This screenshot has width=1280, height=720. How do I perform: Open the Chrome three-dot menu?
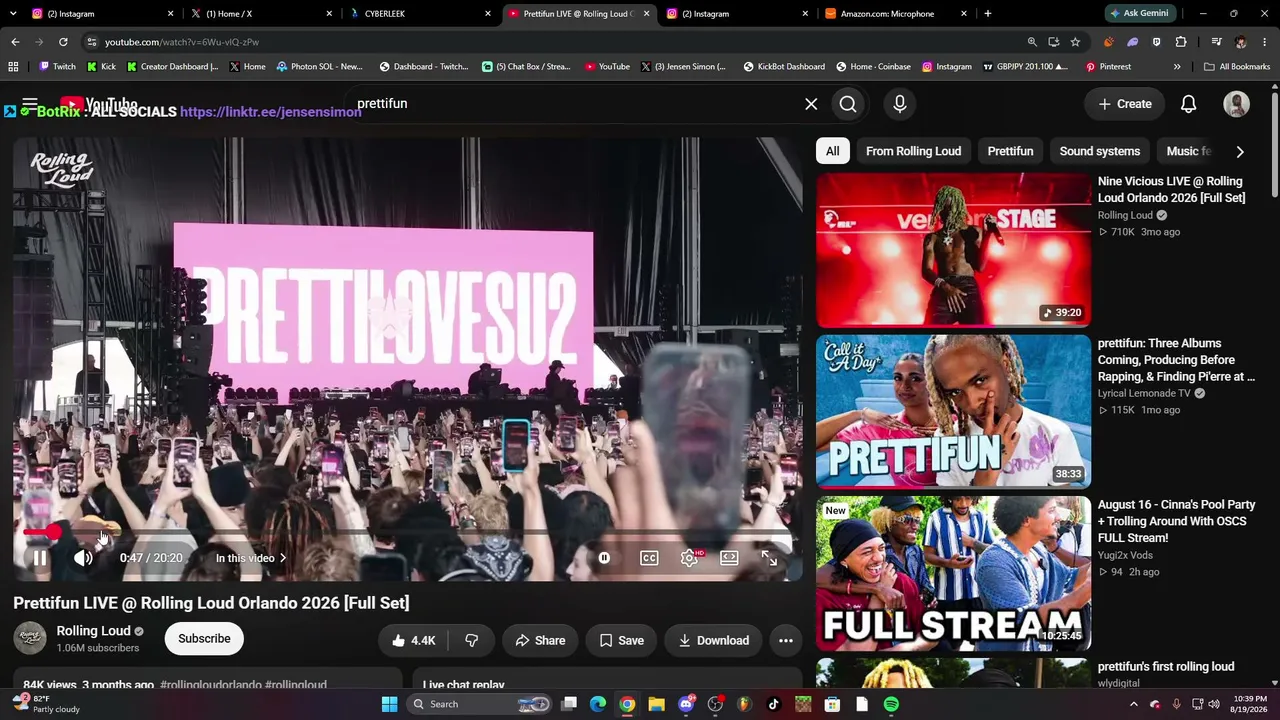[x=1265, y=42]
